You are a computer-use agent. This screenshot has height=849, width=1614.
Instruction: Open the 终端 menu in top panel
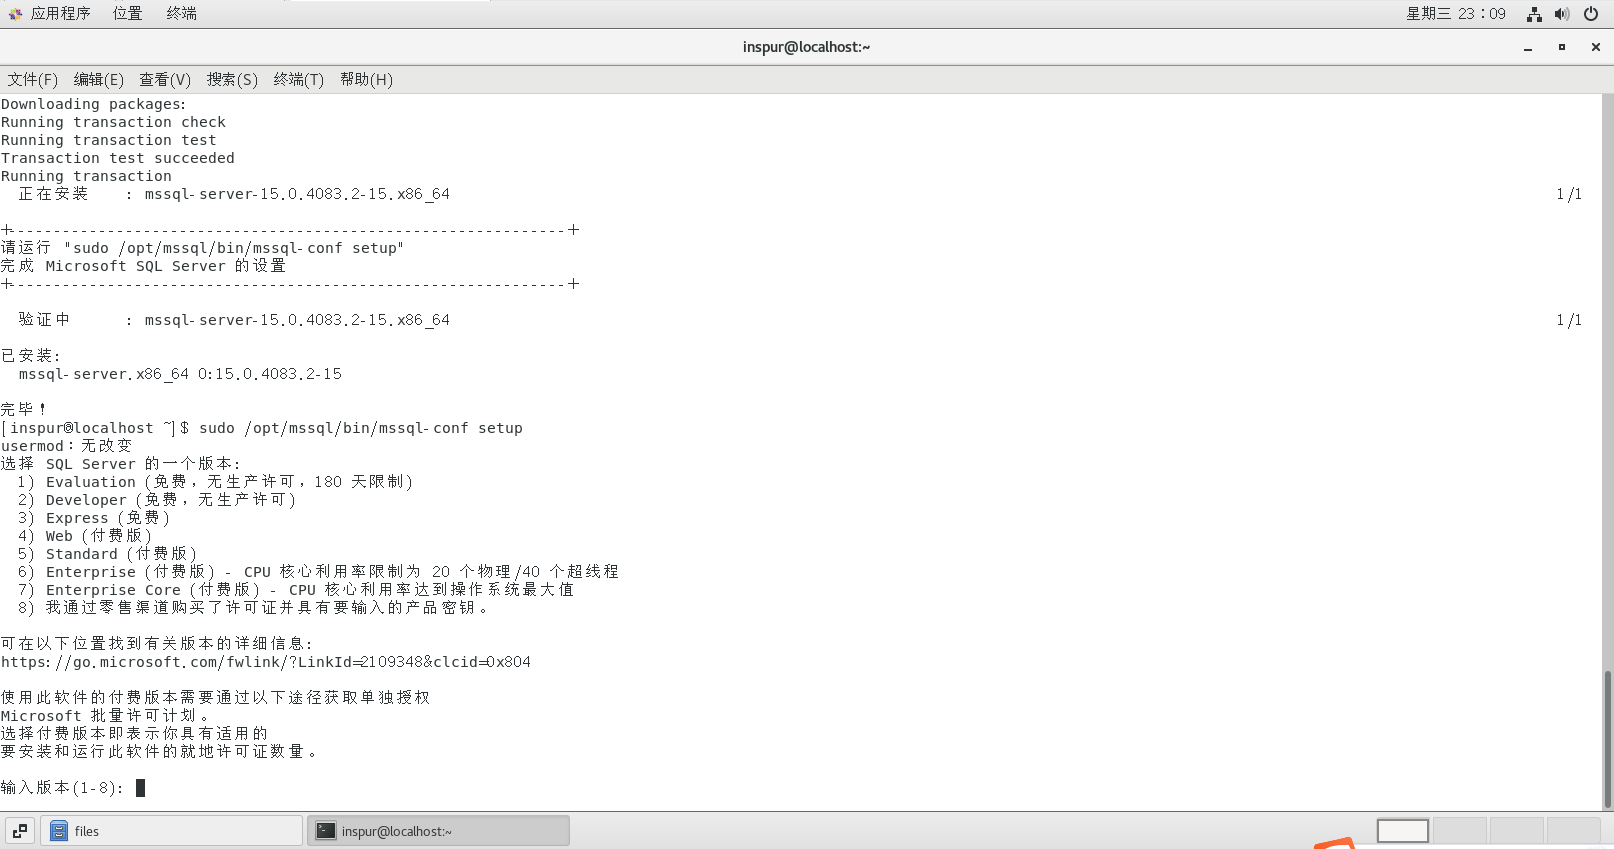181,13
